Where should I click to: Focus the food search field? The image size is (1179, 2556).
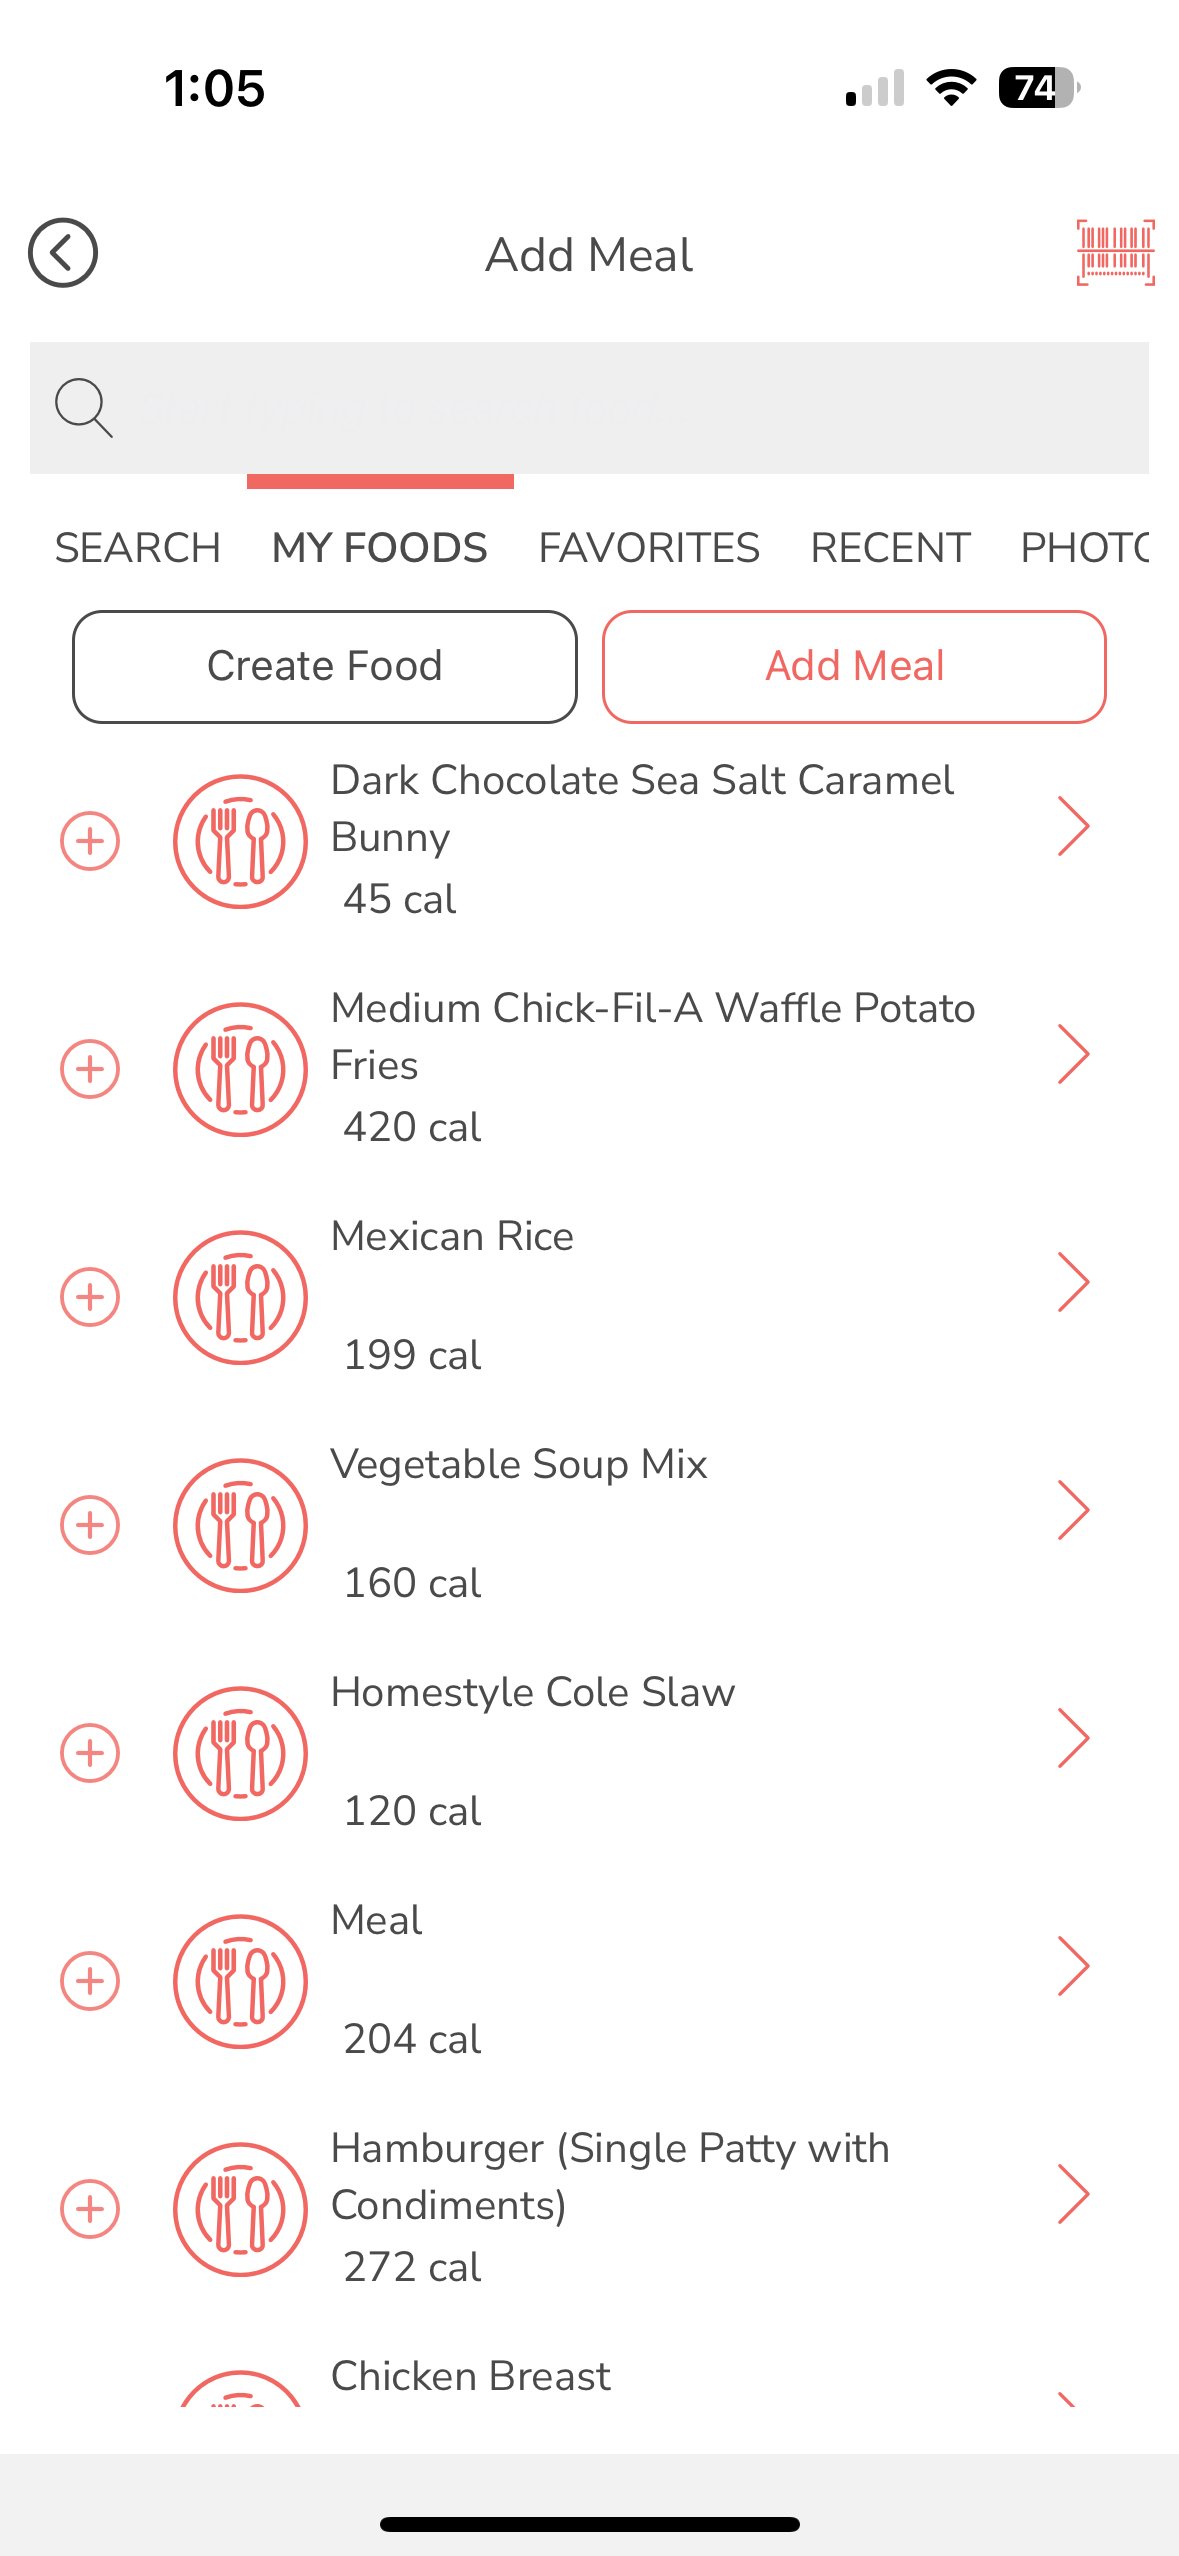tap(620, 408)
